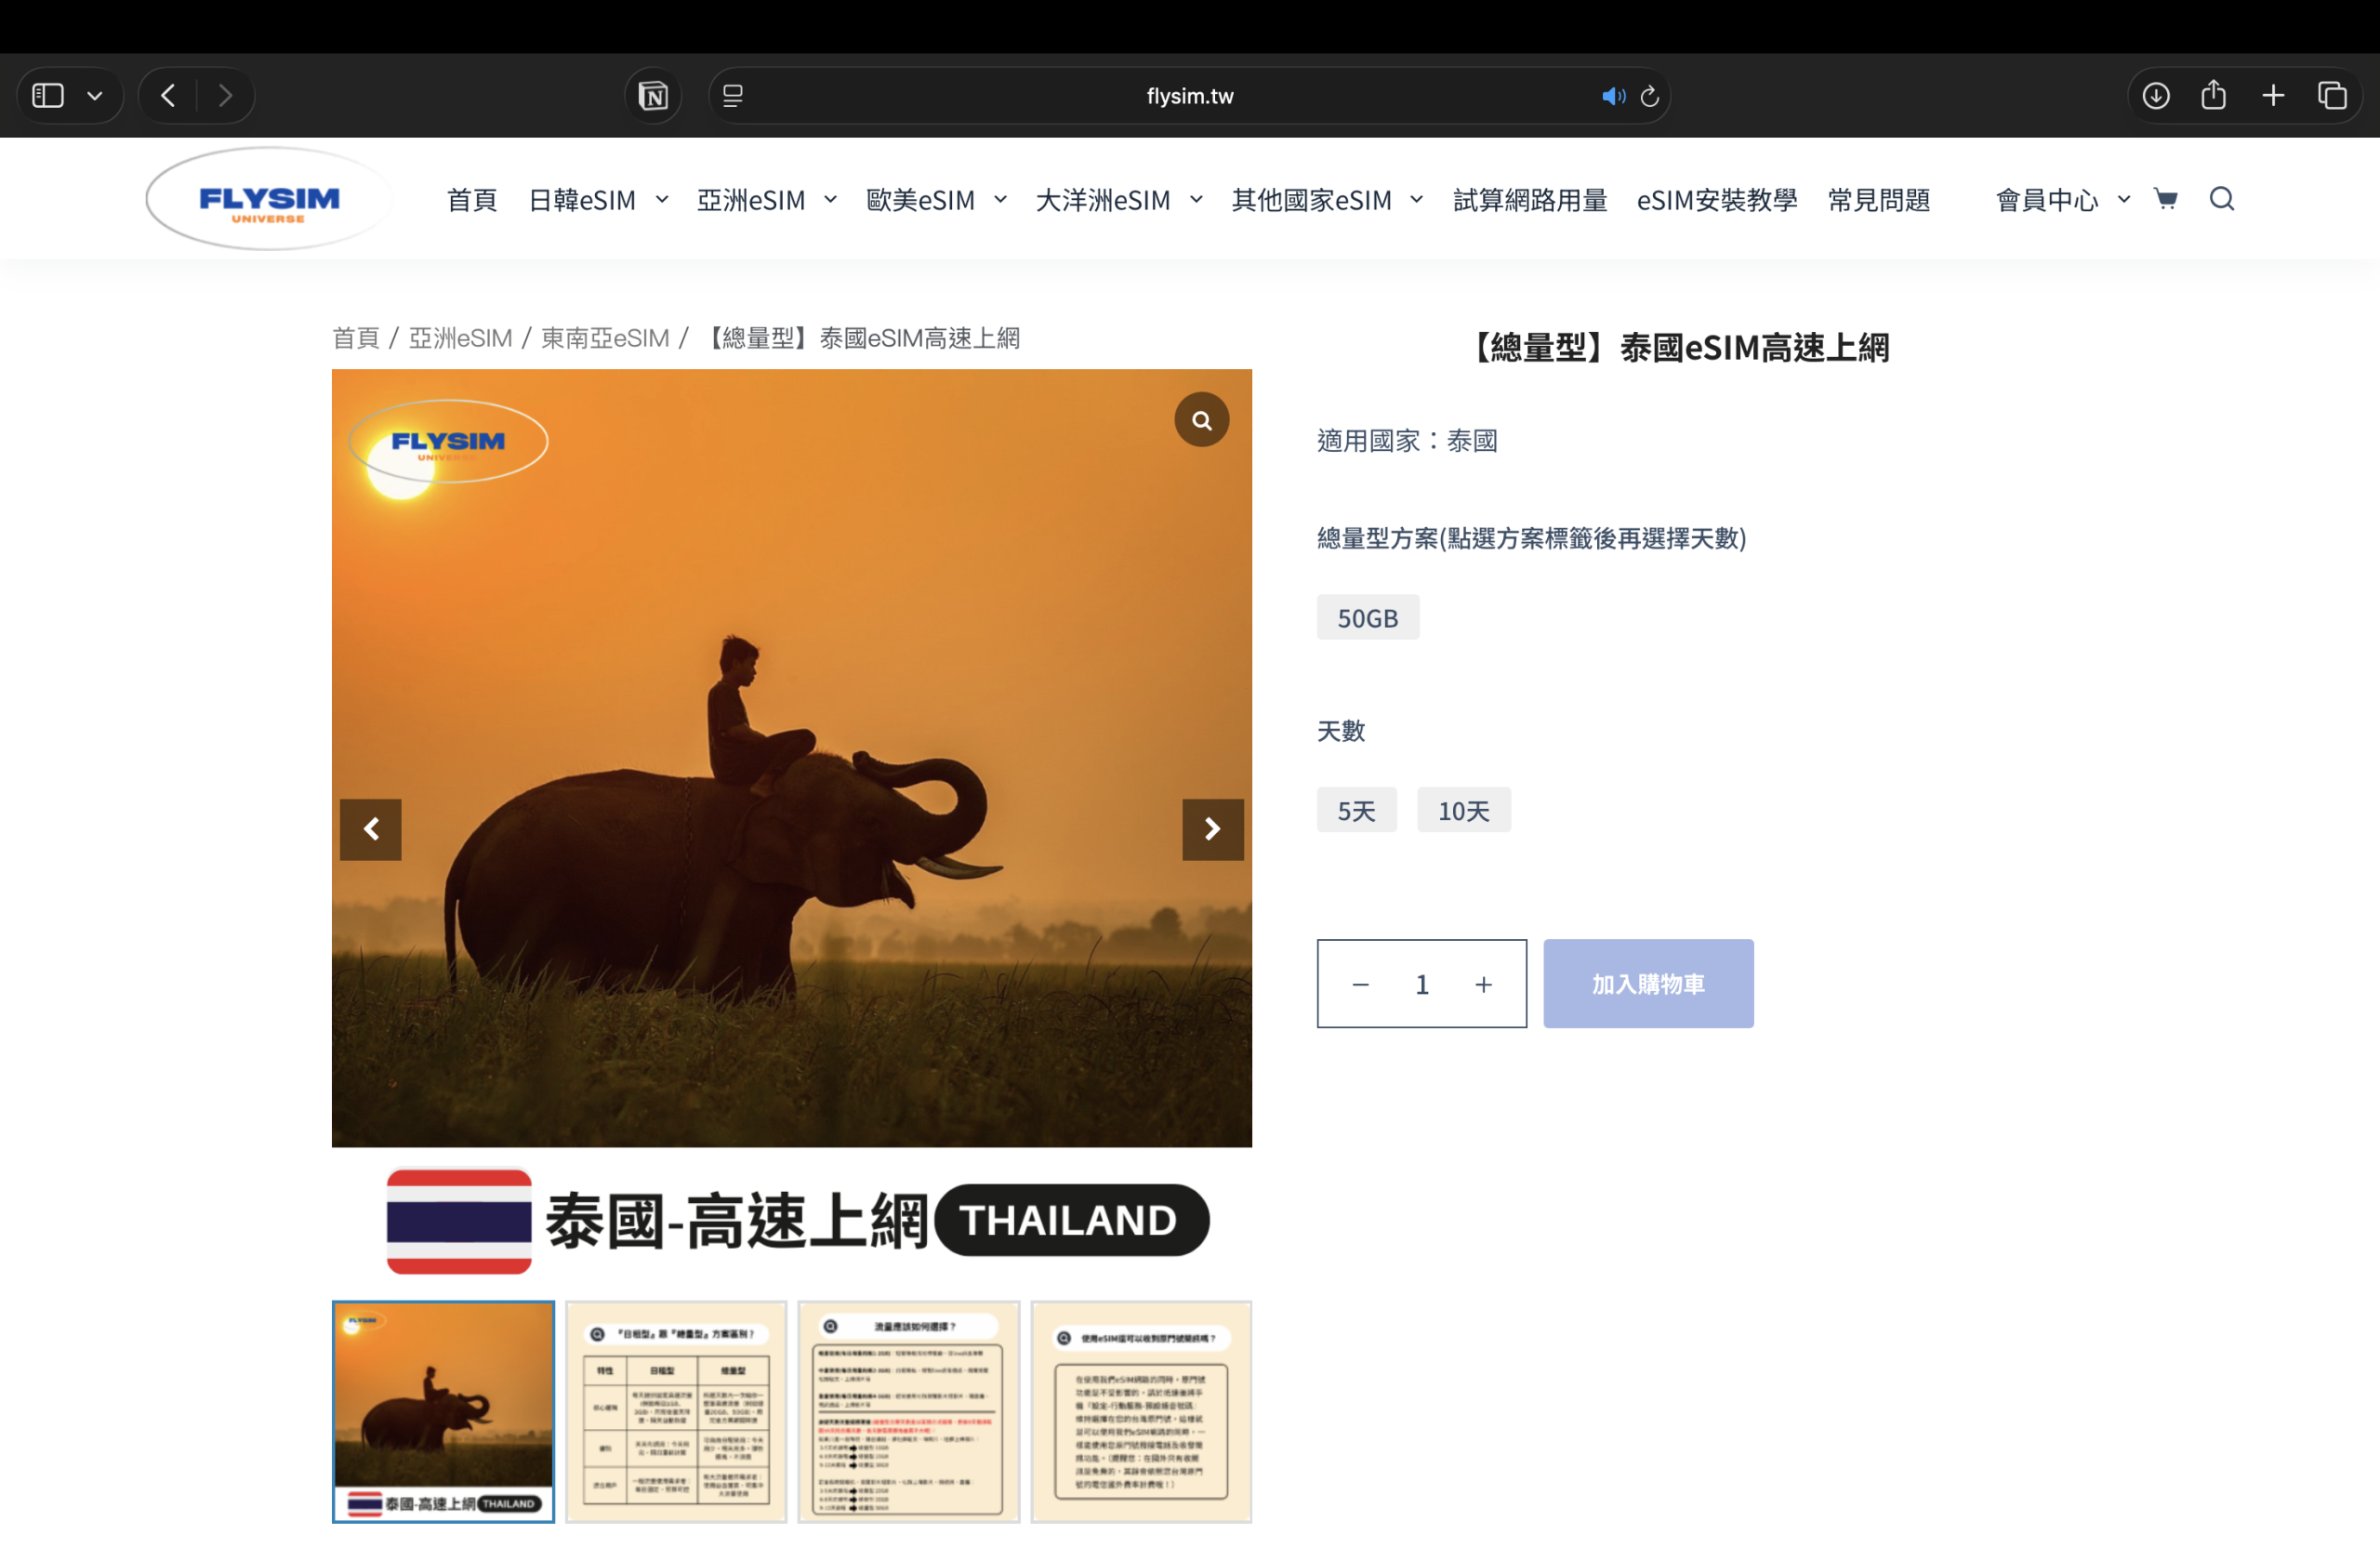Open the shopping cart icon
The image size is (2380, 1548).
tap(2166, 199)
